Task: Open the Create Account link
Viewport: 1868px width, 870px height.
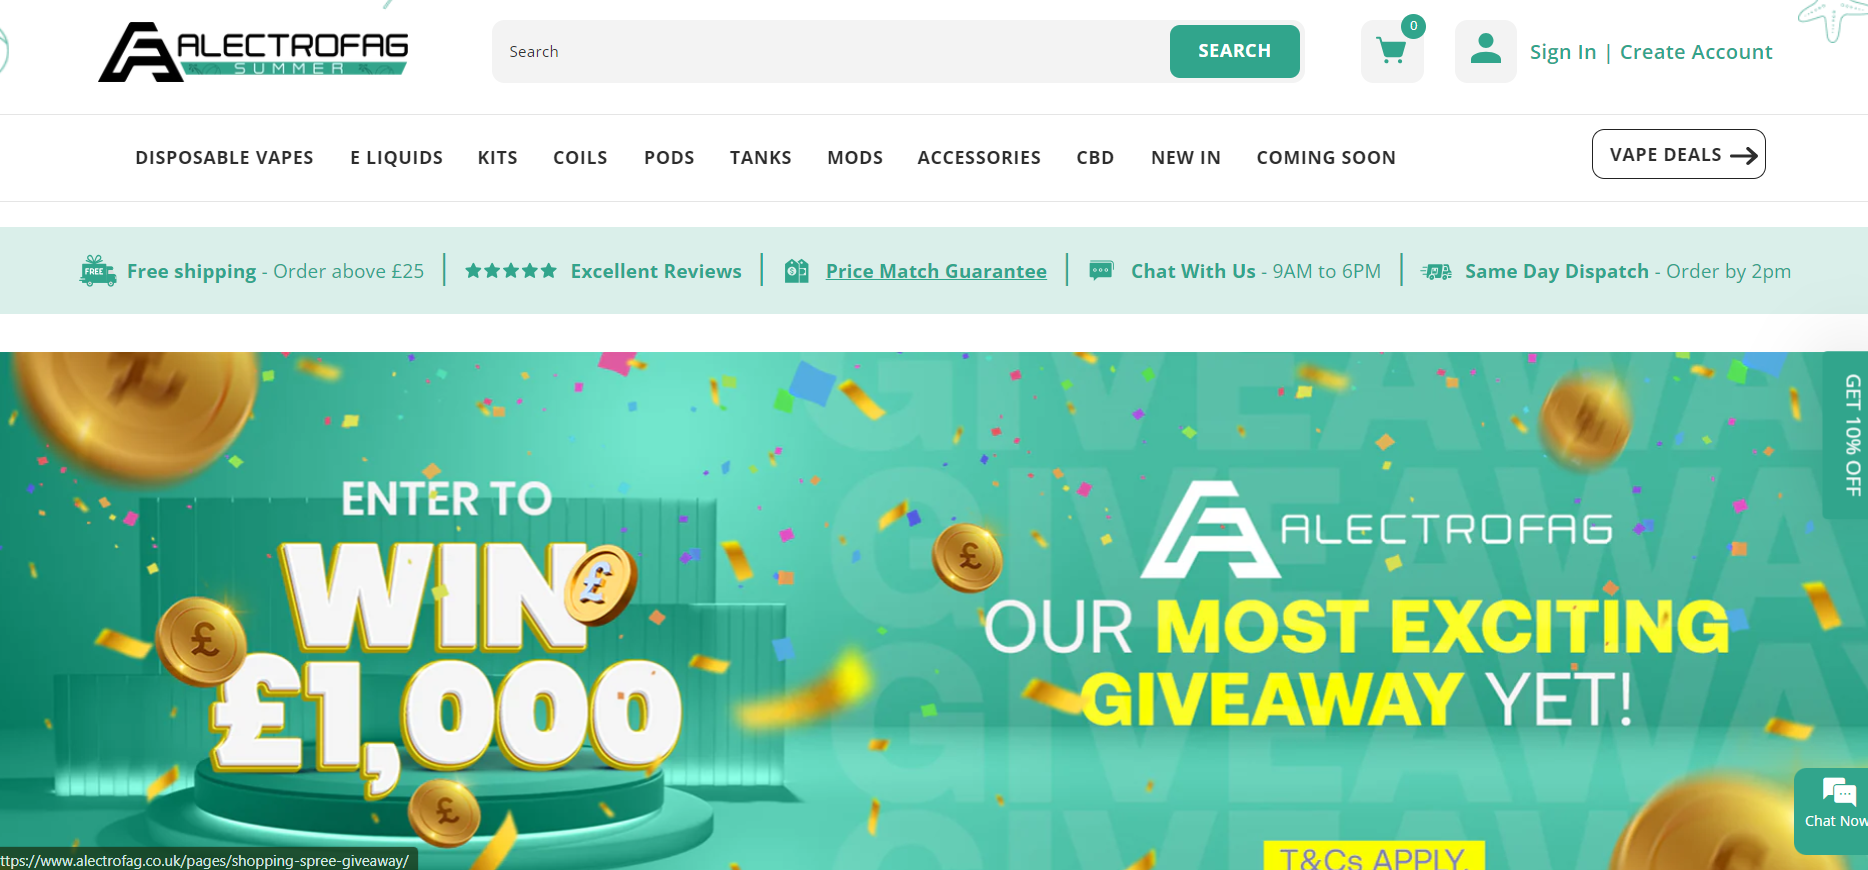Action: tap(1696, 52)
